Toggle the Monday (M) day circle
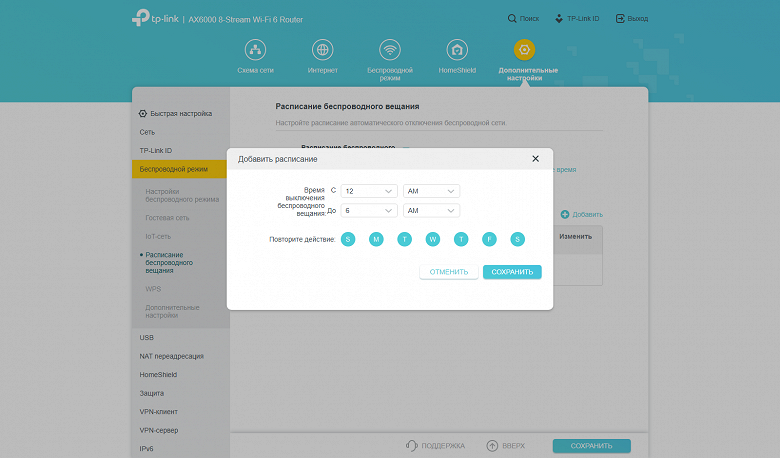This screenshot has height=458, width=780. point(376,239)
